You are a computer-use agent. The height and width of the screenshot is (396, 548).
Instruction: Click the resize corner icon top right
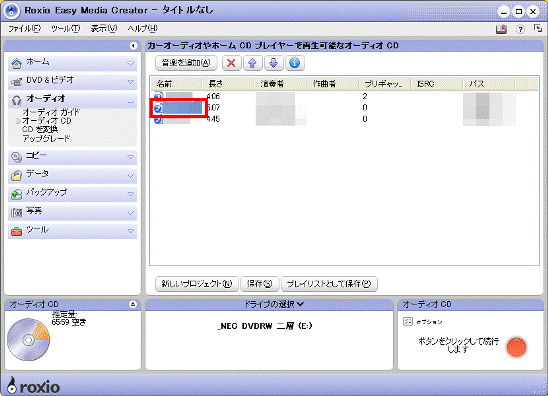pyautogui.click(x=538, y=28)
